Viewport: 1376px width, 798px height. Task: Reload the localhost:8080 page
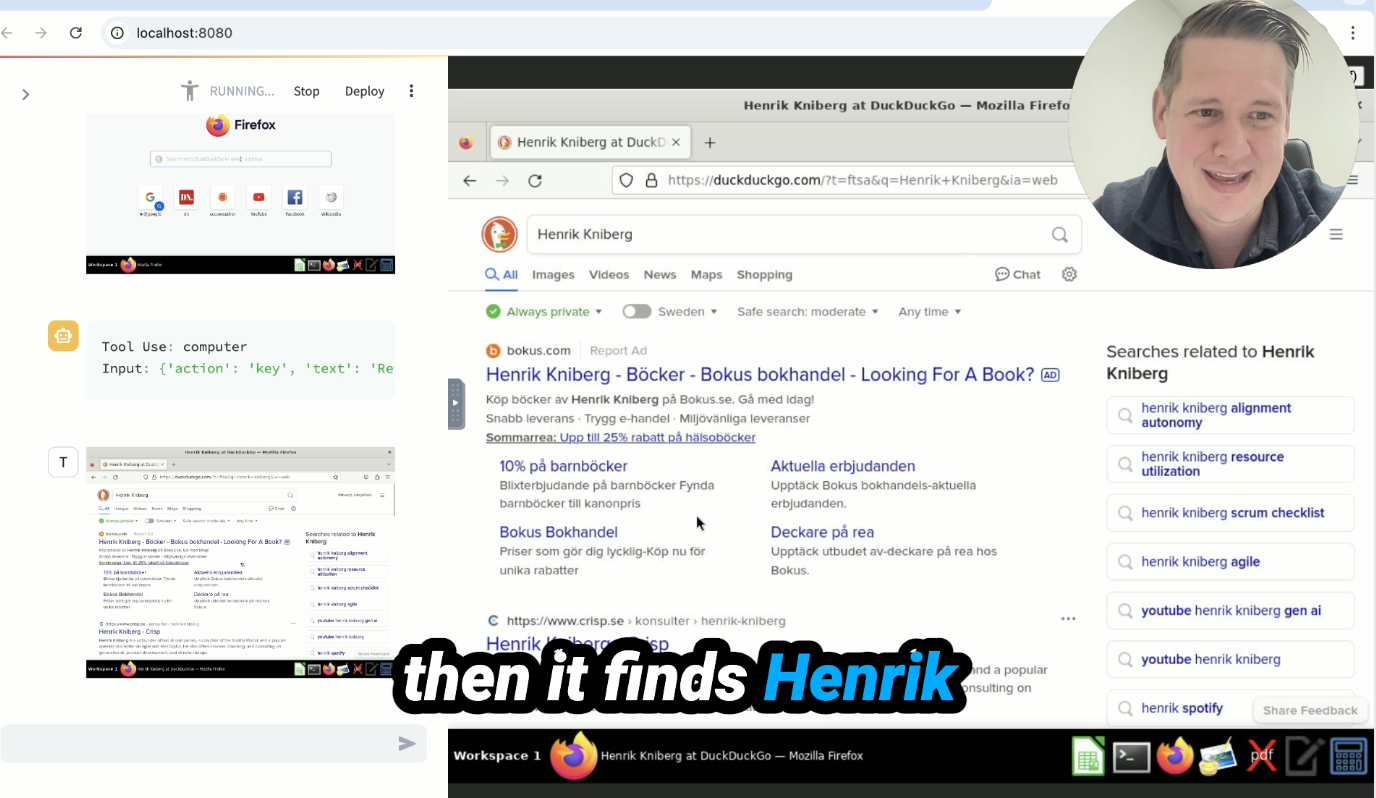(x=75, y=33)
